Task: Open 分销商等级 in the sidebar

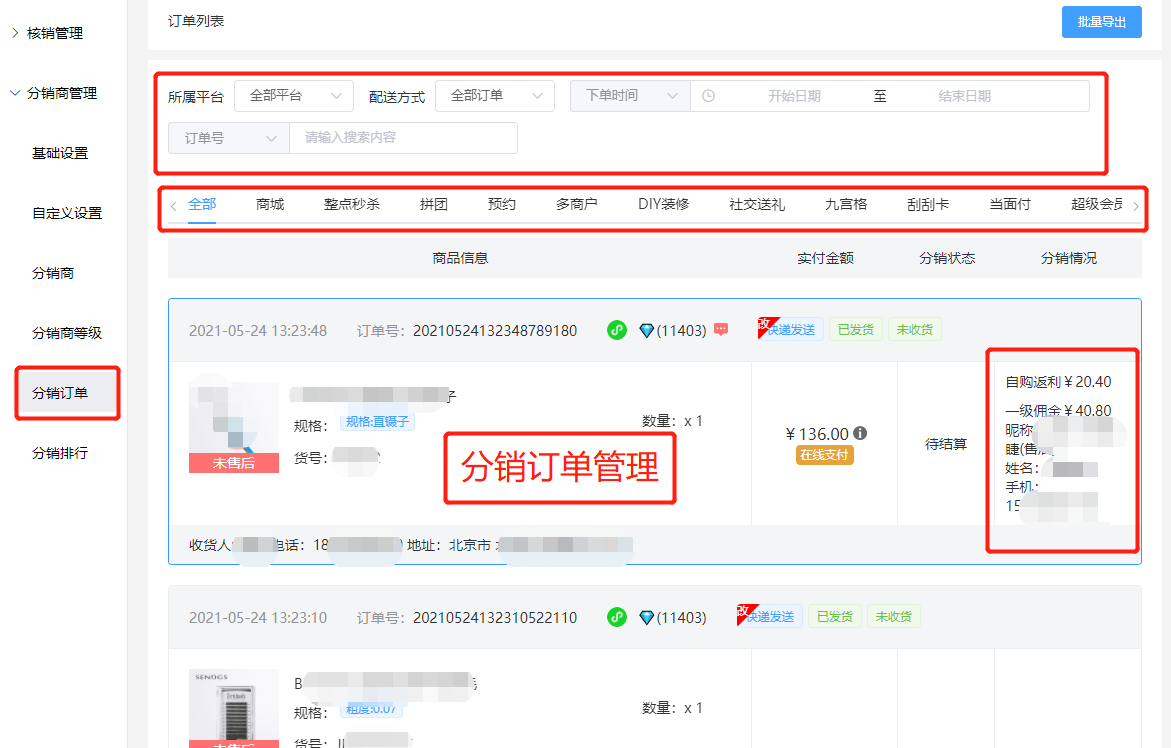Action: [x=67, y=333]
